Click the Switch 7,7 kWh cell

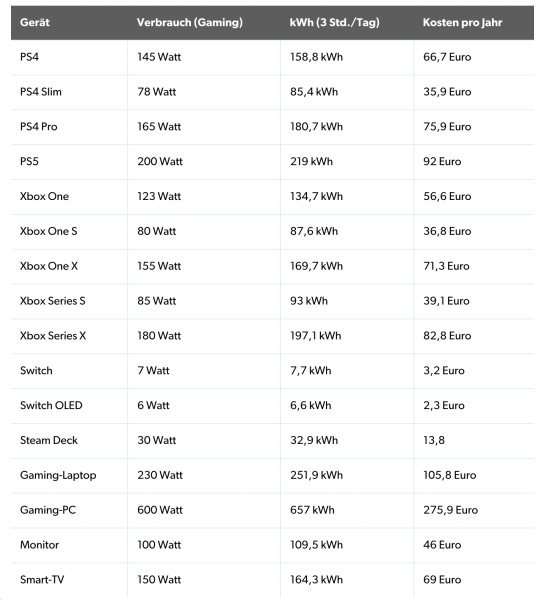(310, 370)
